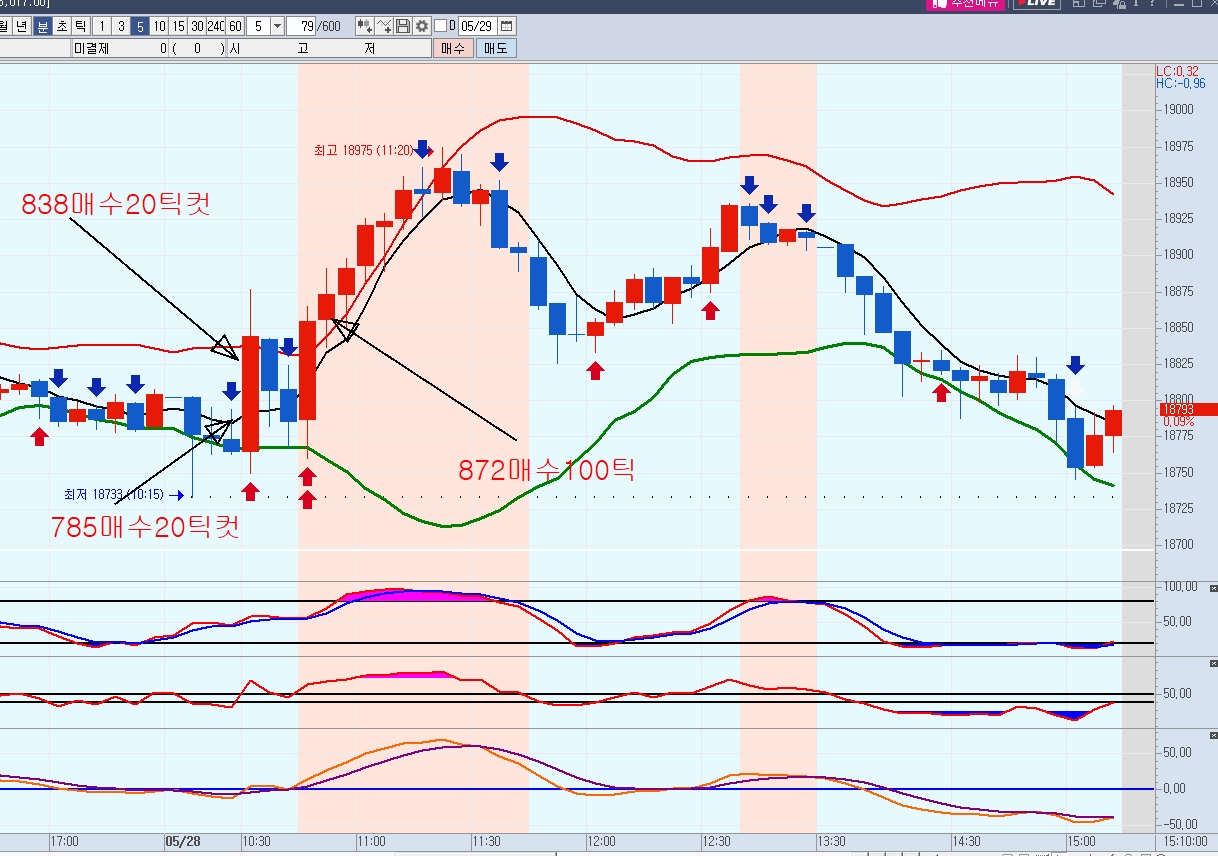Toggle the D checkbox beside date field
Image resolution: width=1218 pixels, height=856 pixels.
(440, 26)
